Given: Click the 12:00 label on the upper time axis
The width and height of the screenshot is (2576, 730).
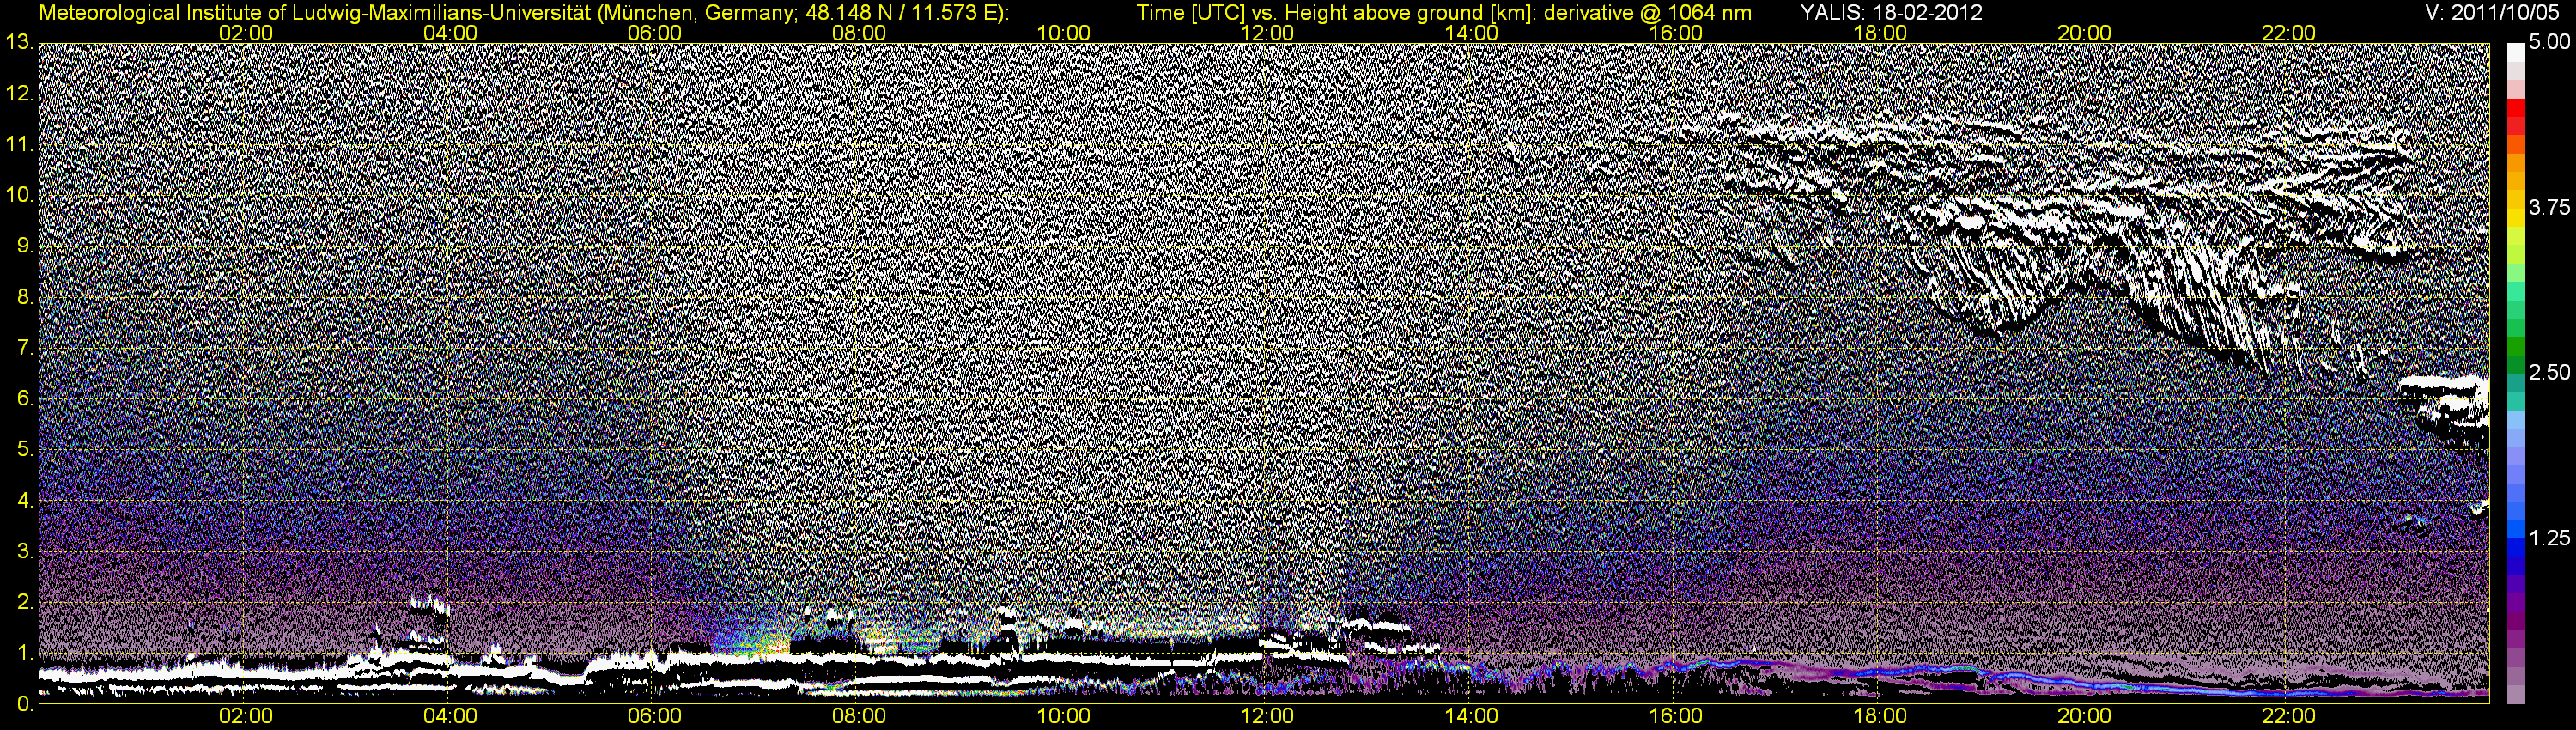Looking at the screenshot, I should [x=1267, y=34].
